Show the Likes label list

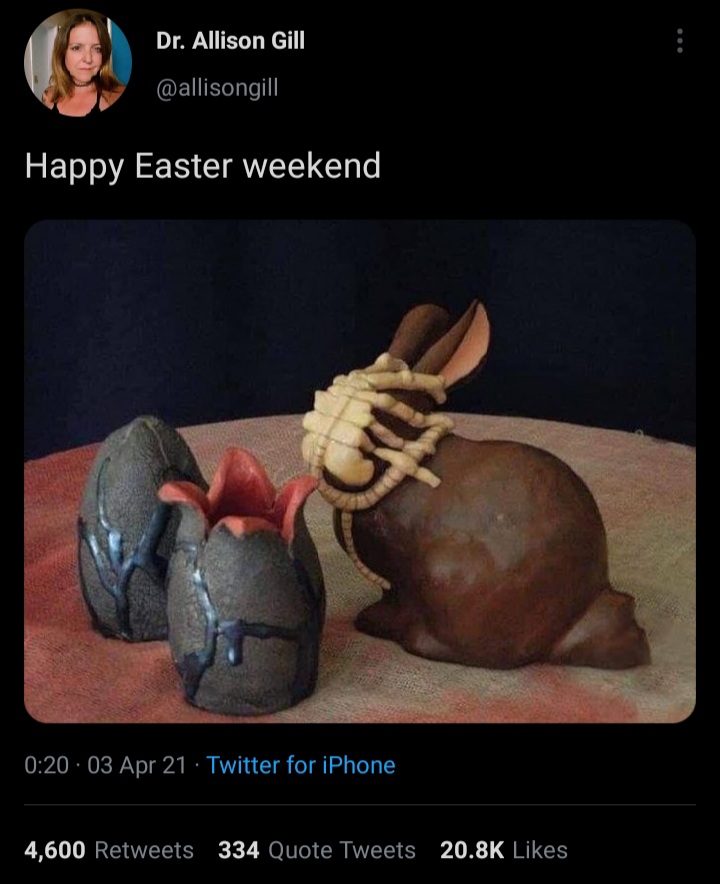540,851
